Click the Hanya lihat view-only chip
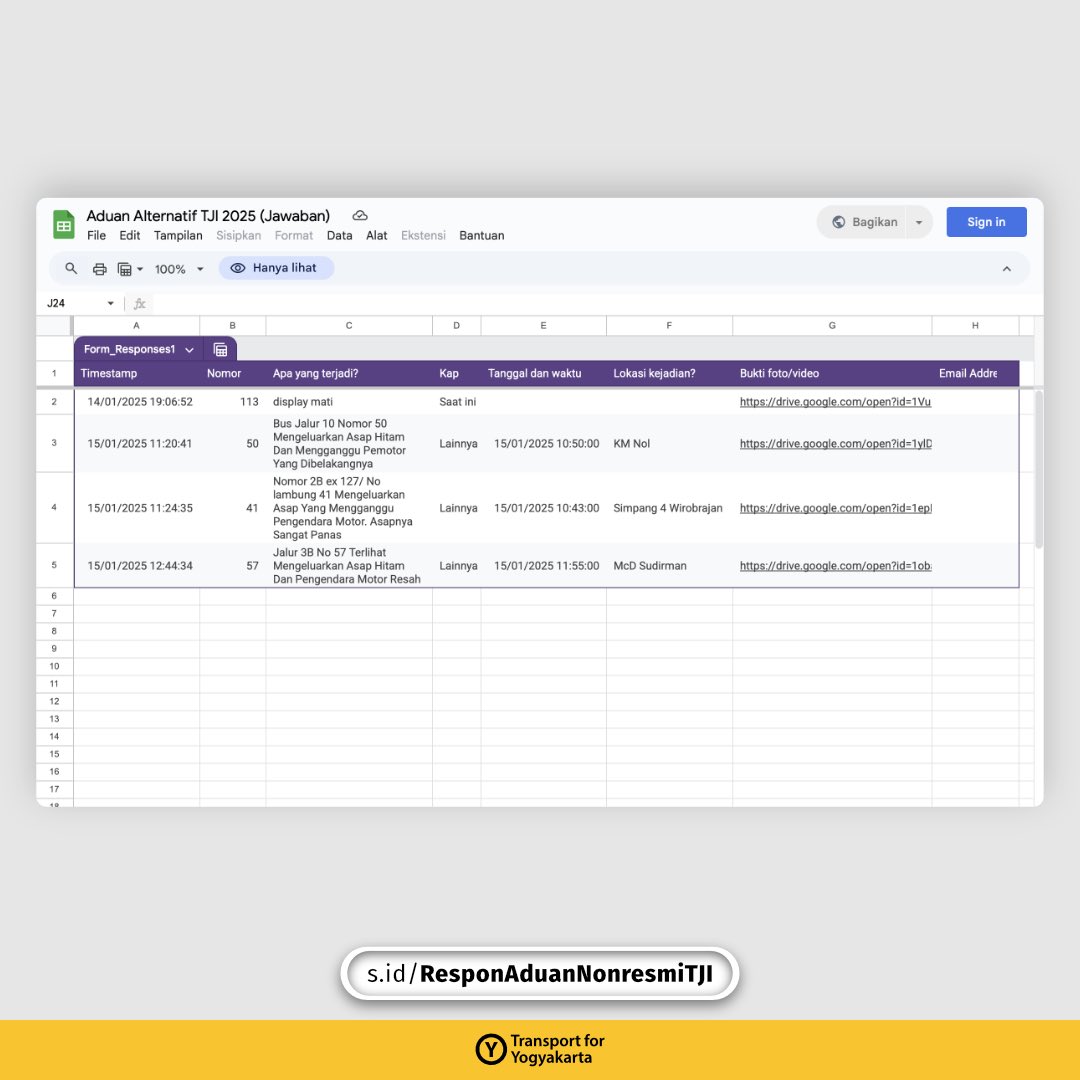The image size is (1080, 1080). coord(276,268)
